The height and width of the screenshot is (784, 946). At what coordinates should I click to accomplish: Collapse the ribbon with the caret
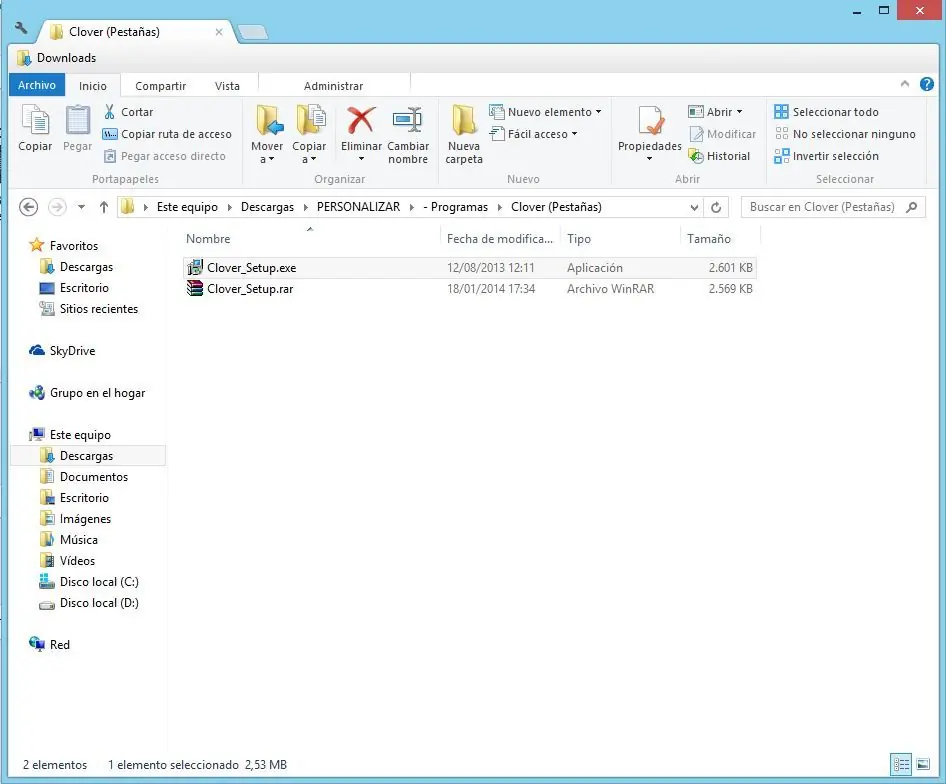point(904,84)
